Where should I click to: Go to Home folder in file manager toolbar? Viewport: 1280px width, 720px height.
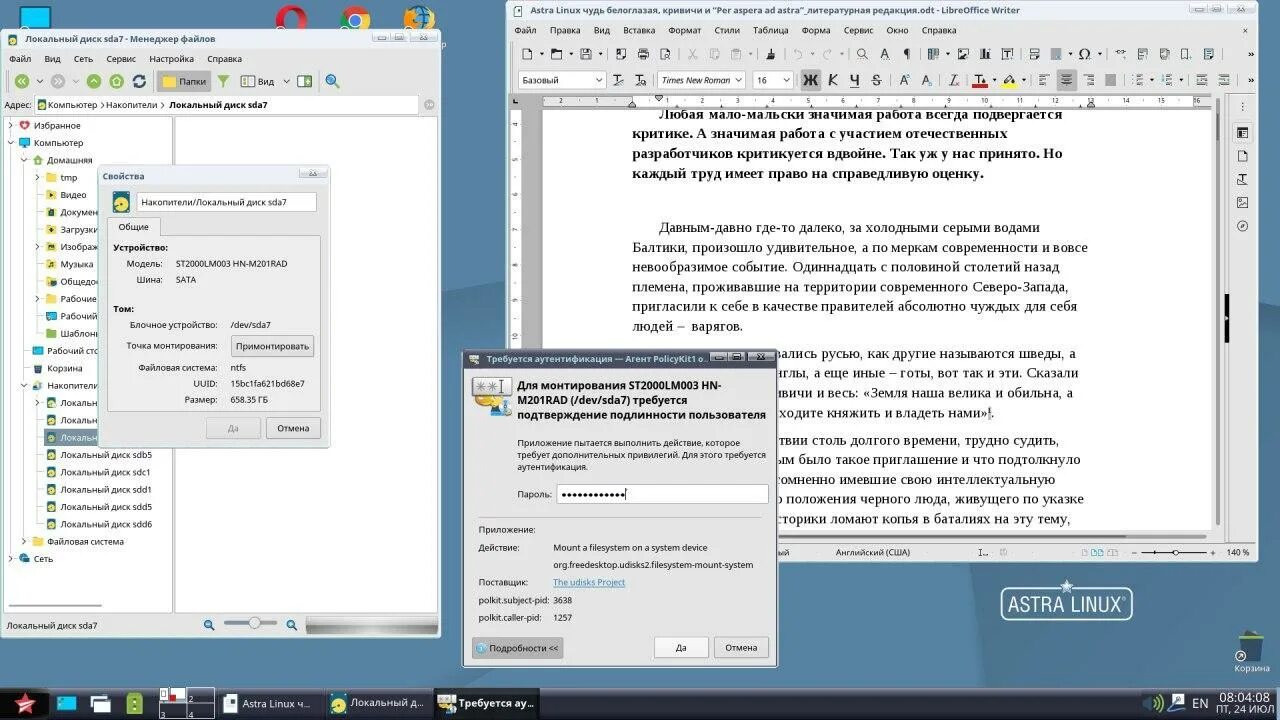(x=116, y=81)
